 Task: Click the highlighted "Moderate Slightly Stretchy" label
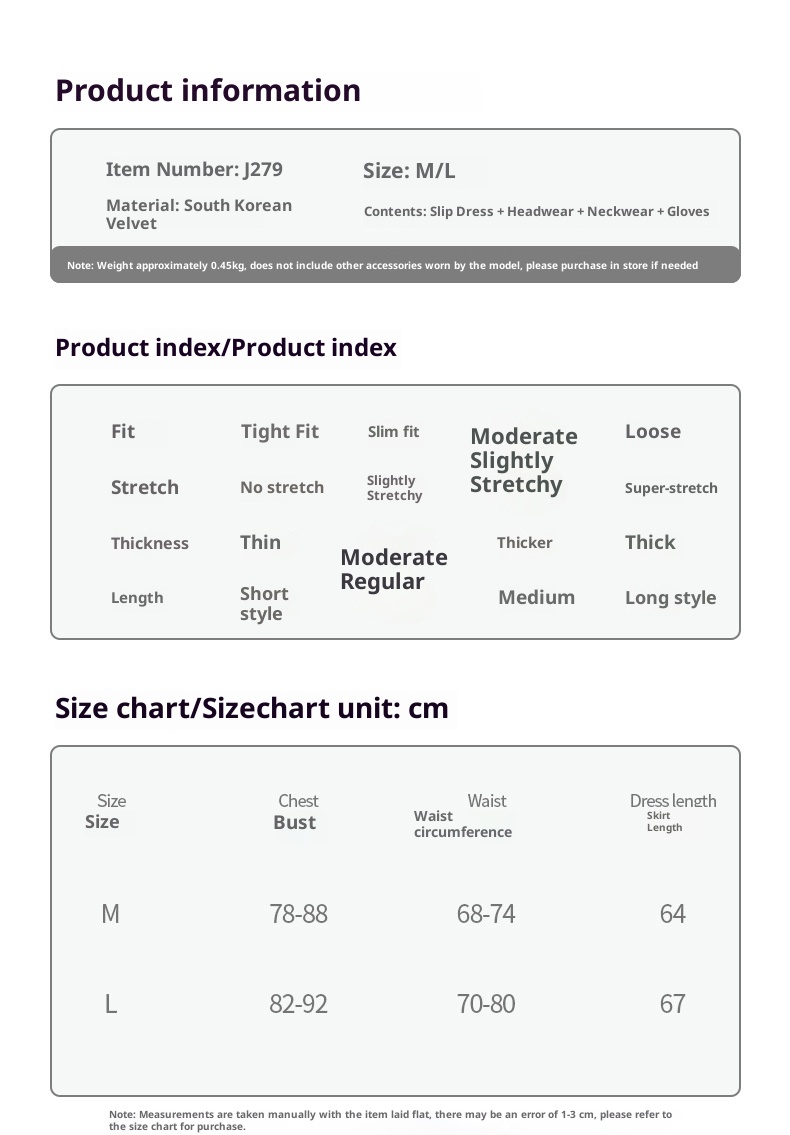point(523,461)
